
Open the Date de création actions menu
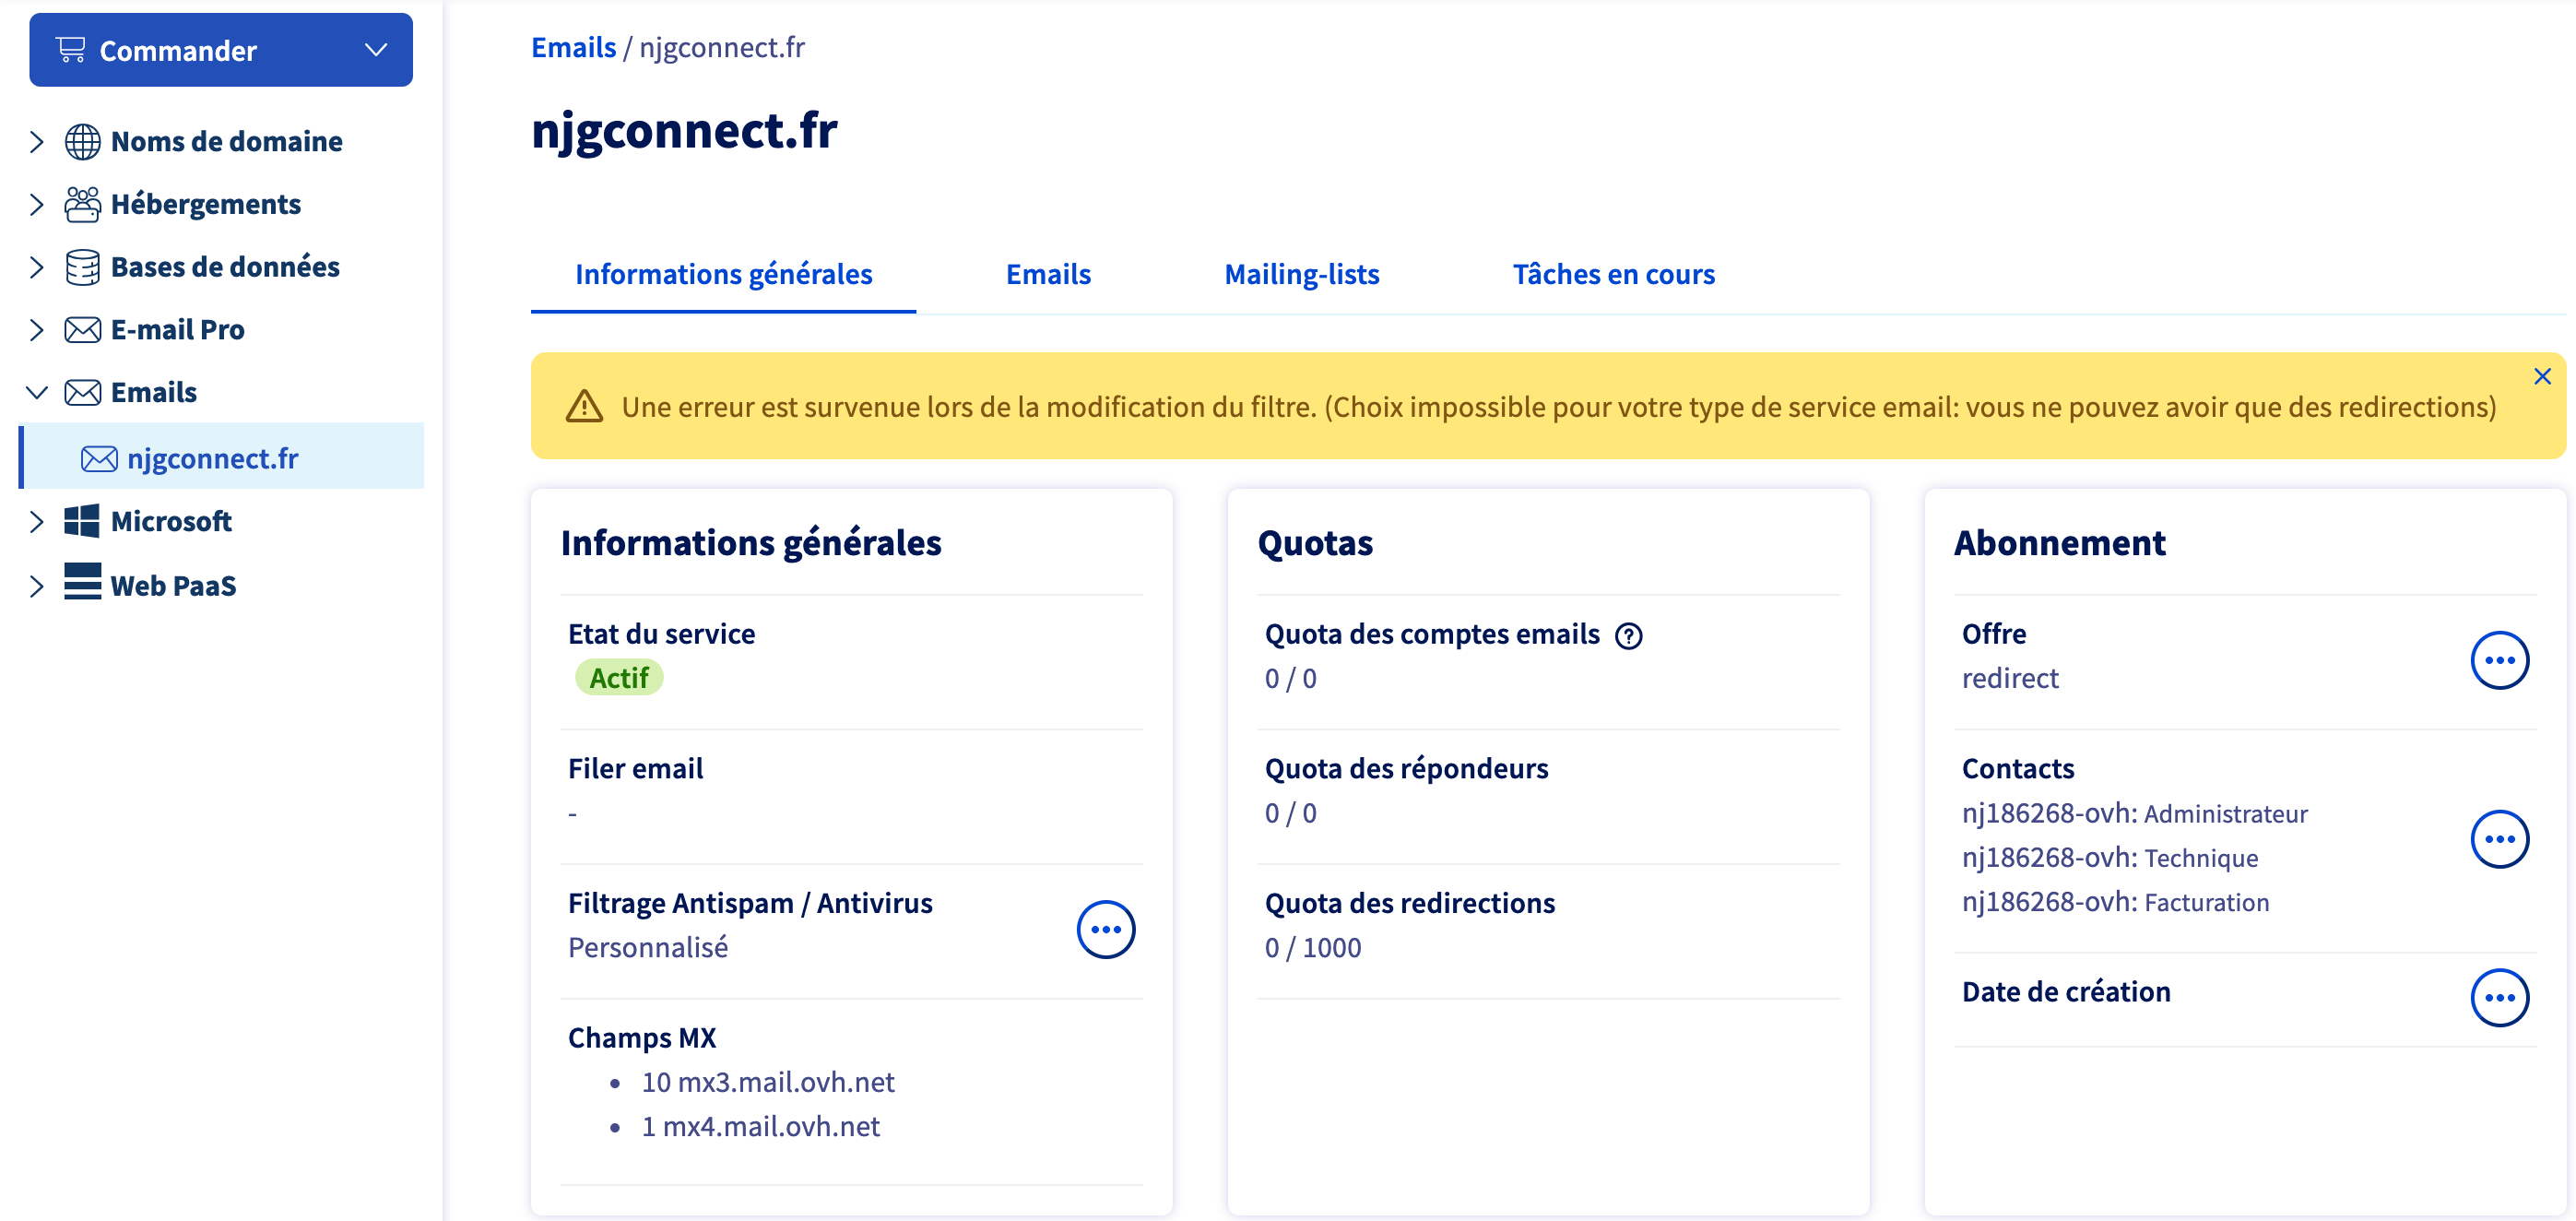point(2498,997)
